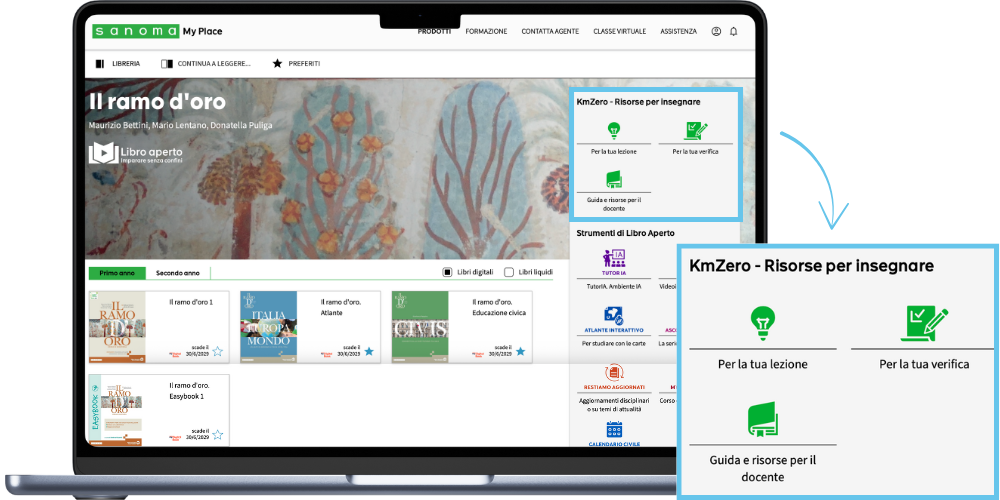
Task: Click the title 'Il ramo d'oro. Educazione civica'
Action: click(x=499, y=307)
